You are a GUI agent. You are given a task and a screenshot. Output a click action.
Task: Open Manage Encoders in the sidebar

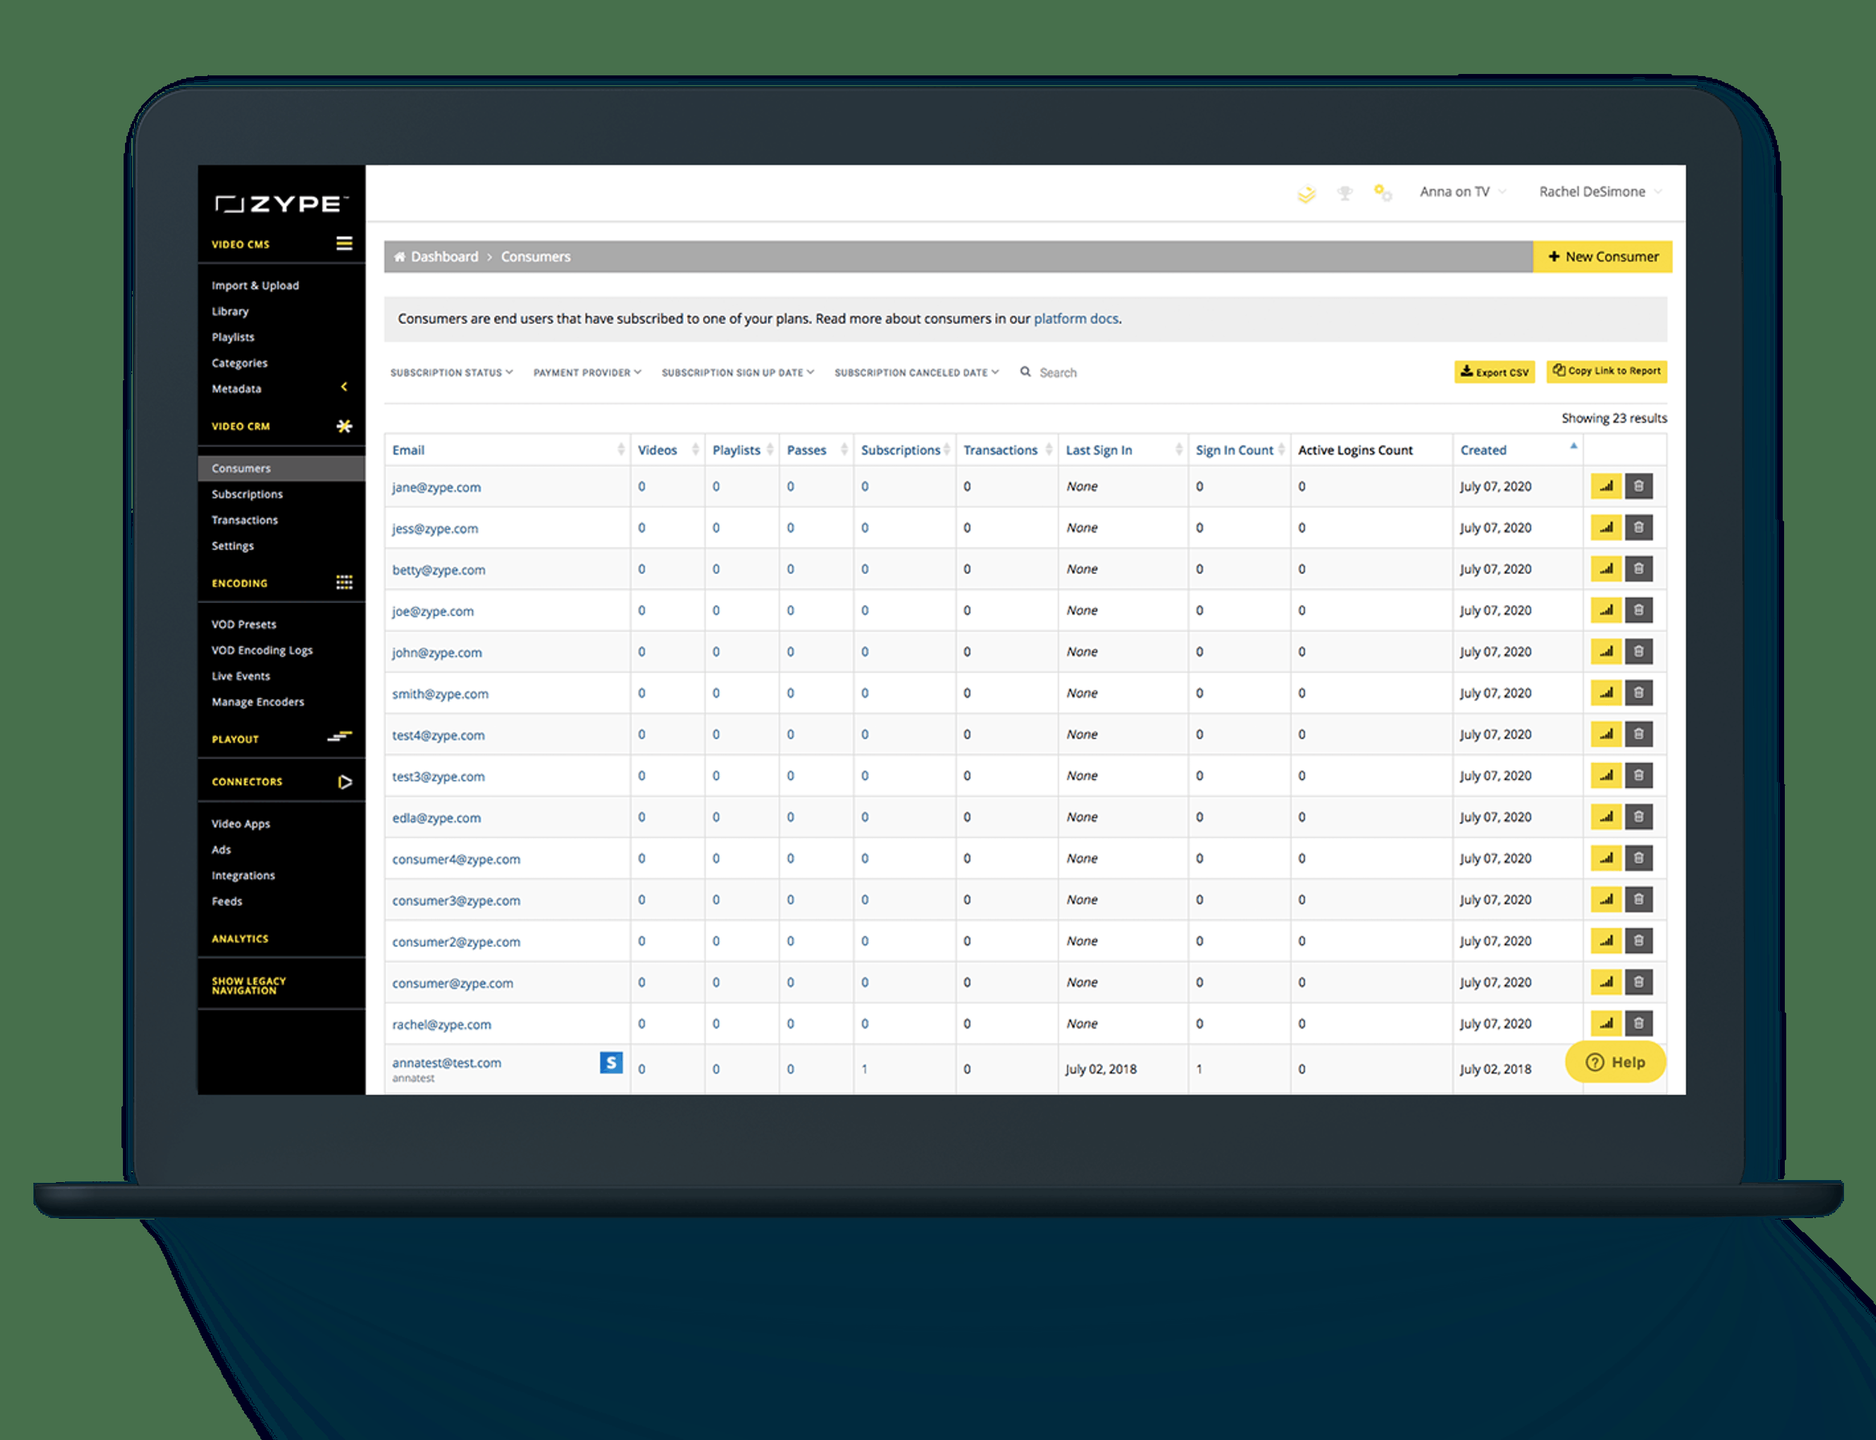coord(258,703)
